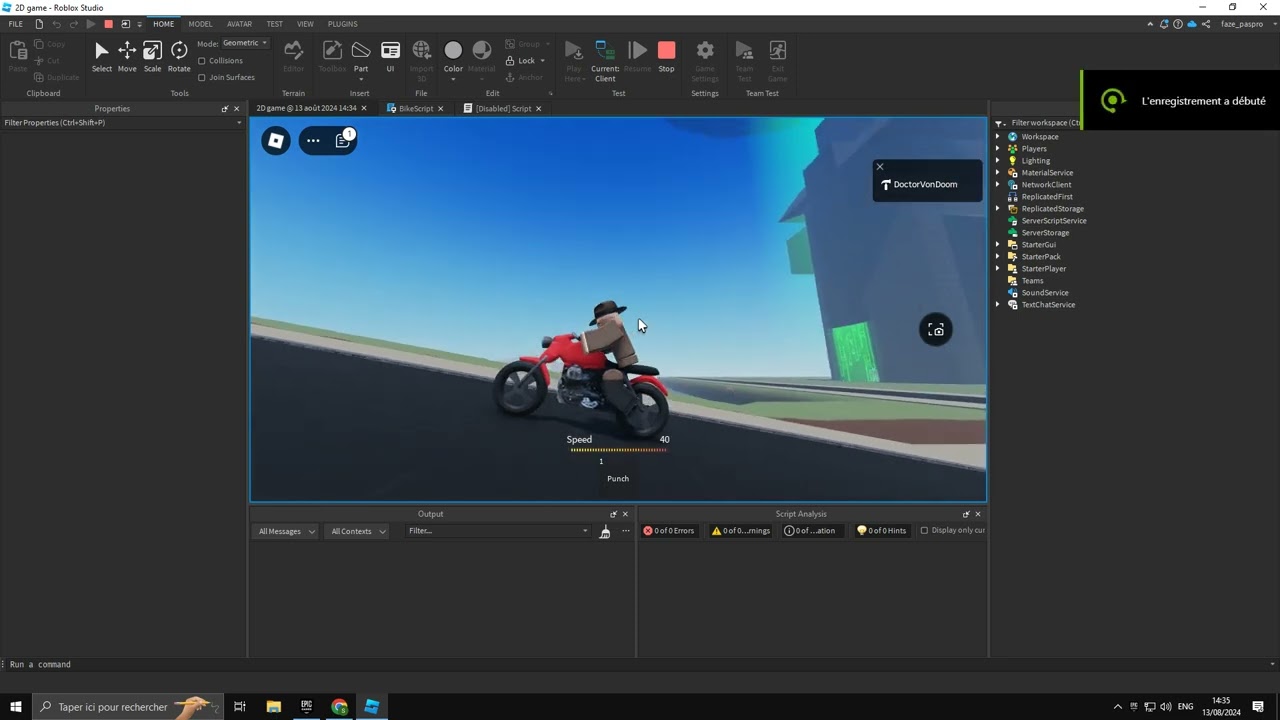
Task: Clear output with the broom icon
Action: pyautogui.click(x=604, y=532)
